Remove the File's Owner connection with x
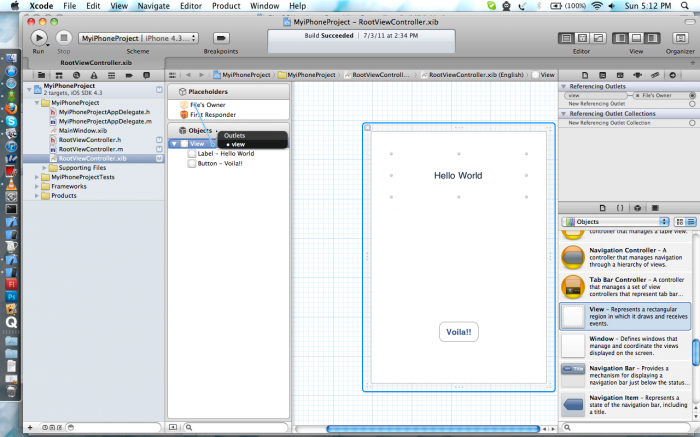The height and width of the screenshot is (437, 700). coord(638,96)
